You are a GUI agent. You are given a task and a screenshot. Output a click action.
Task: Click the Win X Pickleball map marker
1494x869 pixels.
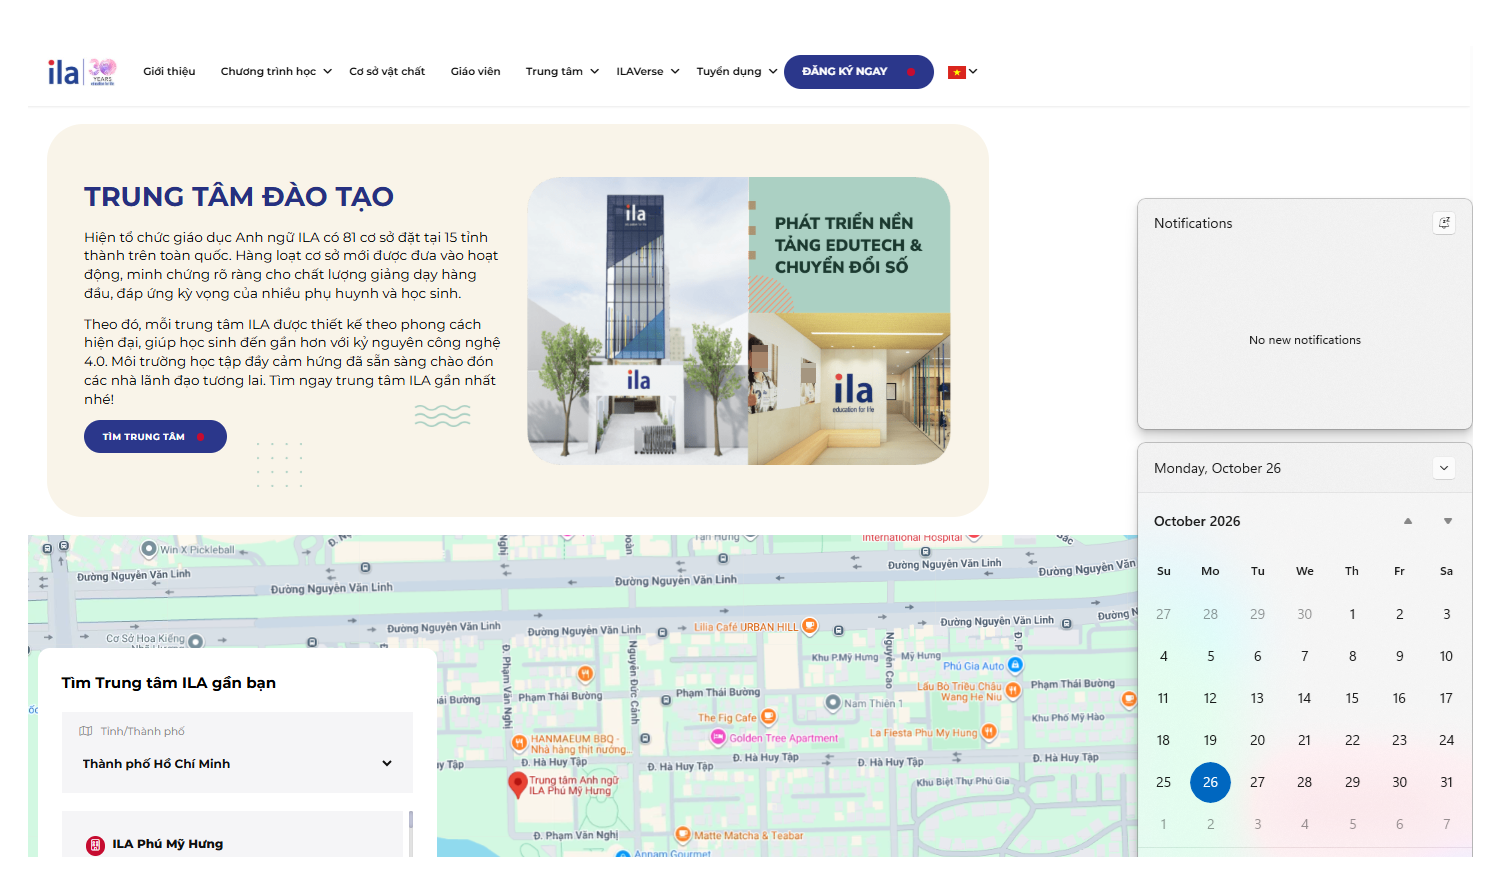149,549
